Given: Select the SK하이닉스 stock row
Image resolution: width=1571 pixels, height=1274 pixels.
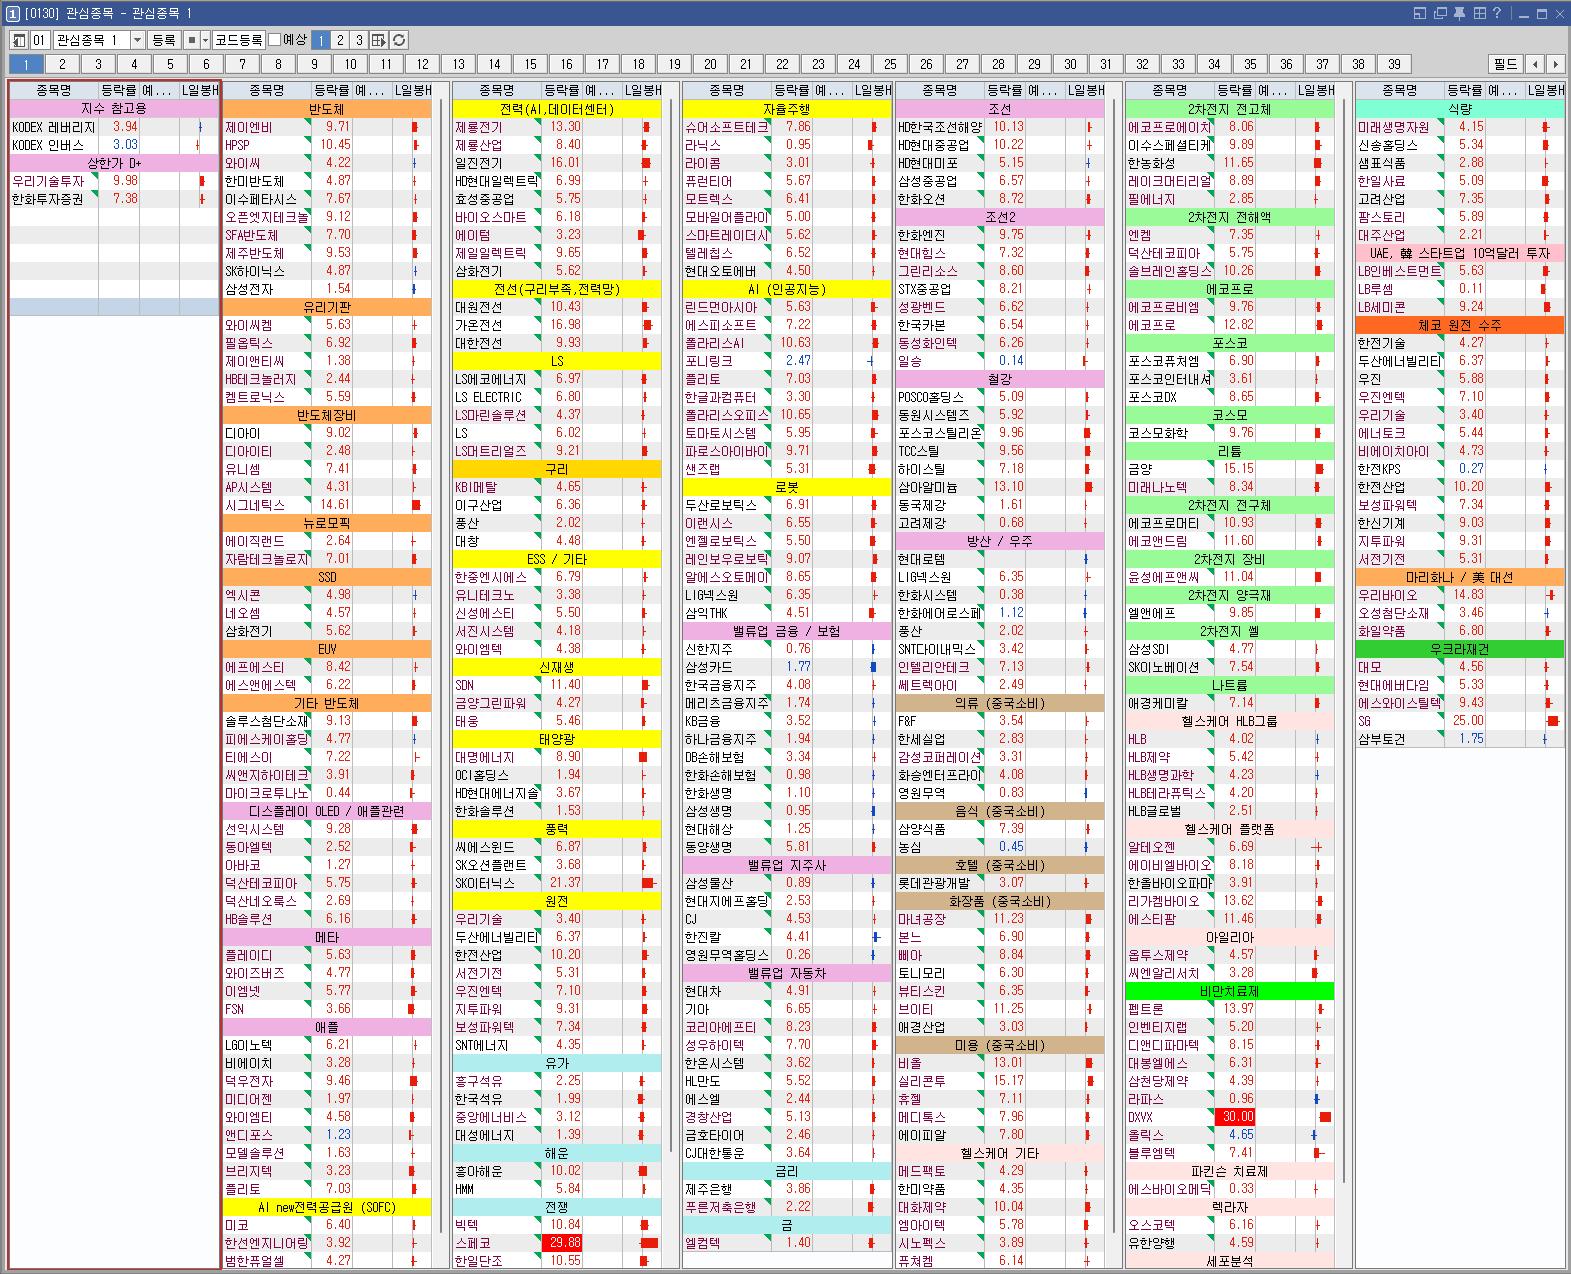Looking at the screenshot, I should (327, 271).
